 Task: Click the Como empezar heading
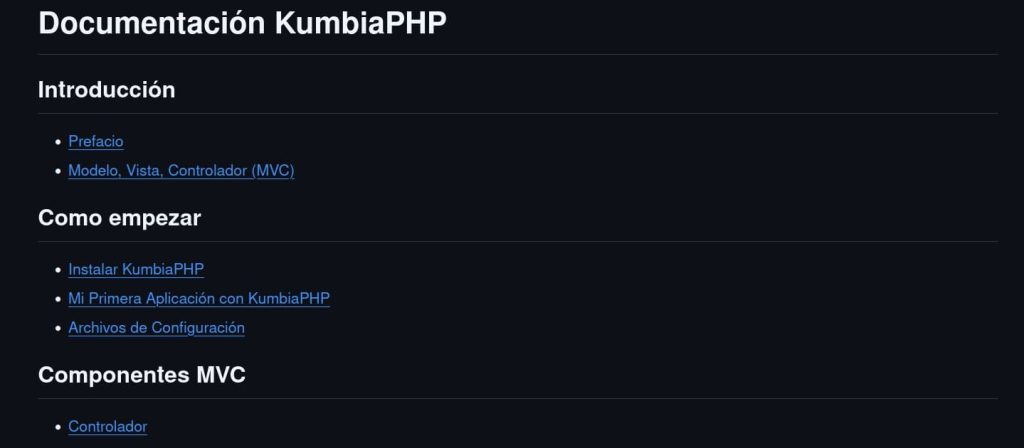119,218
